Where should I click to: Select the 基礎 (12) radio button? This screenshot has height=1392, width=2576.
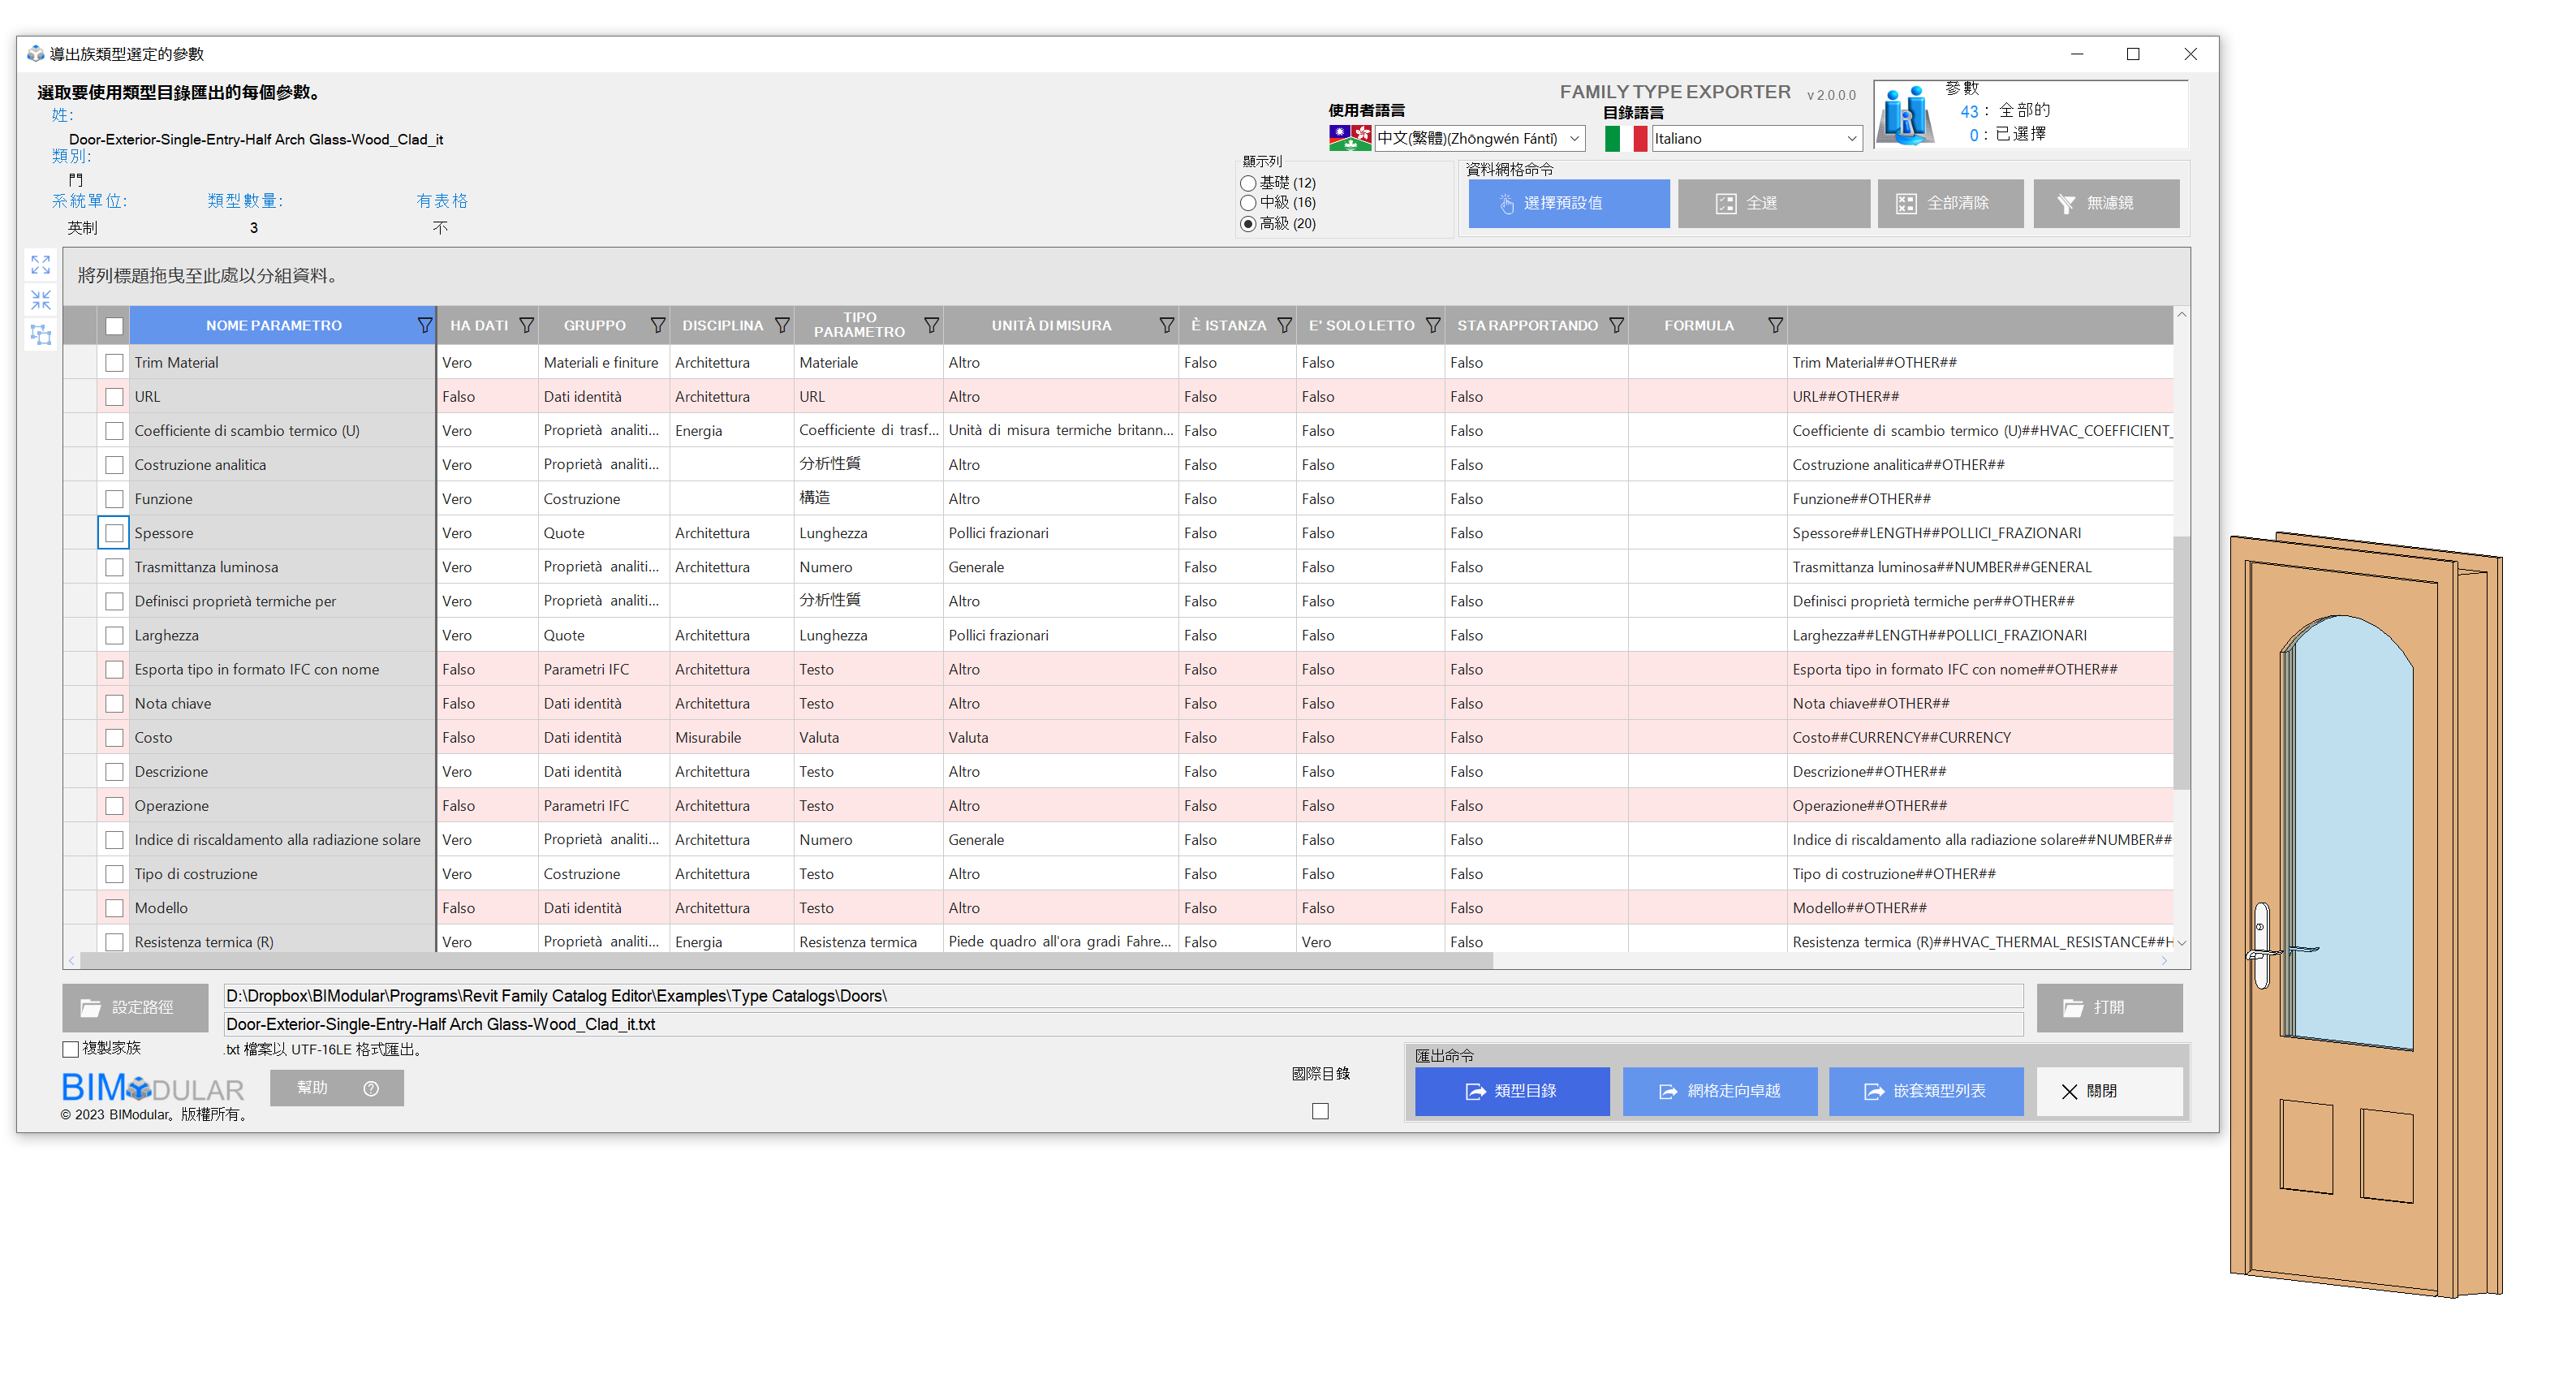[1248, 183]
